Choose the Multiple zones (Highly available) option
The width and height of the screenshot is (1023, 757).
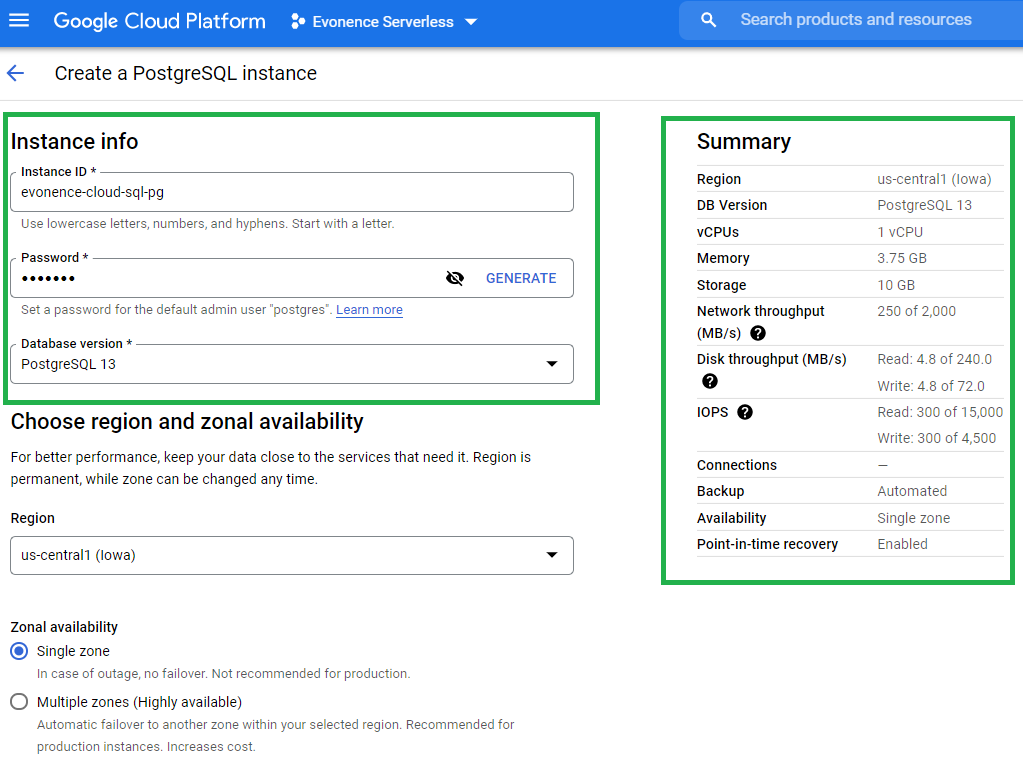click(18, 702)
